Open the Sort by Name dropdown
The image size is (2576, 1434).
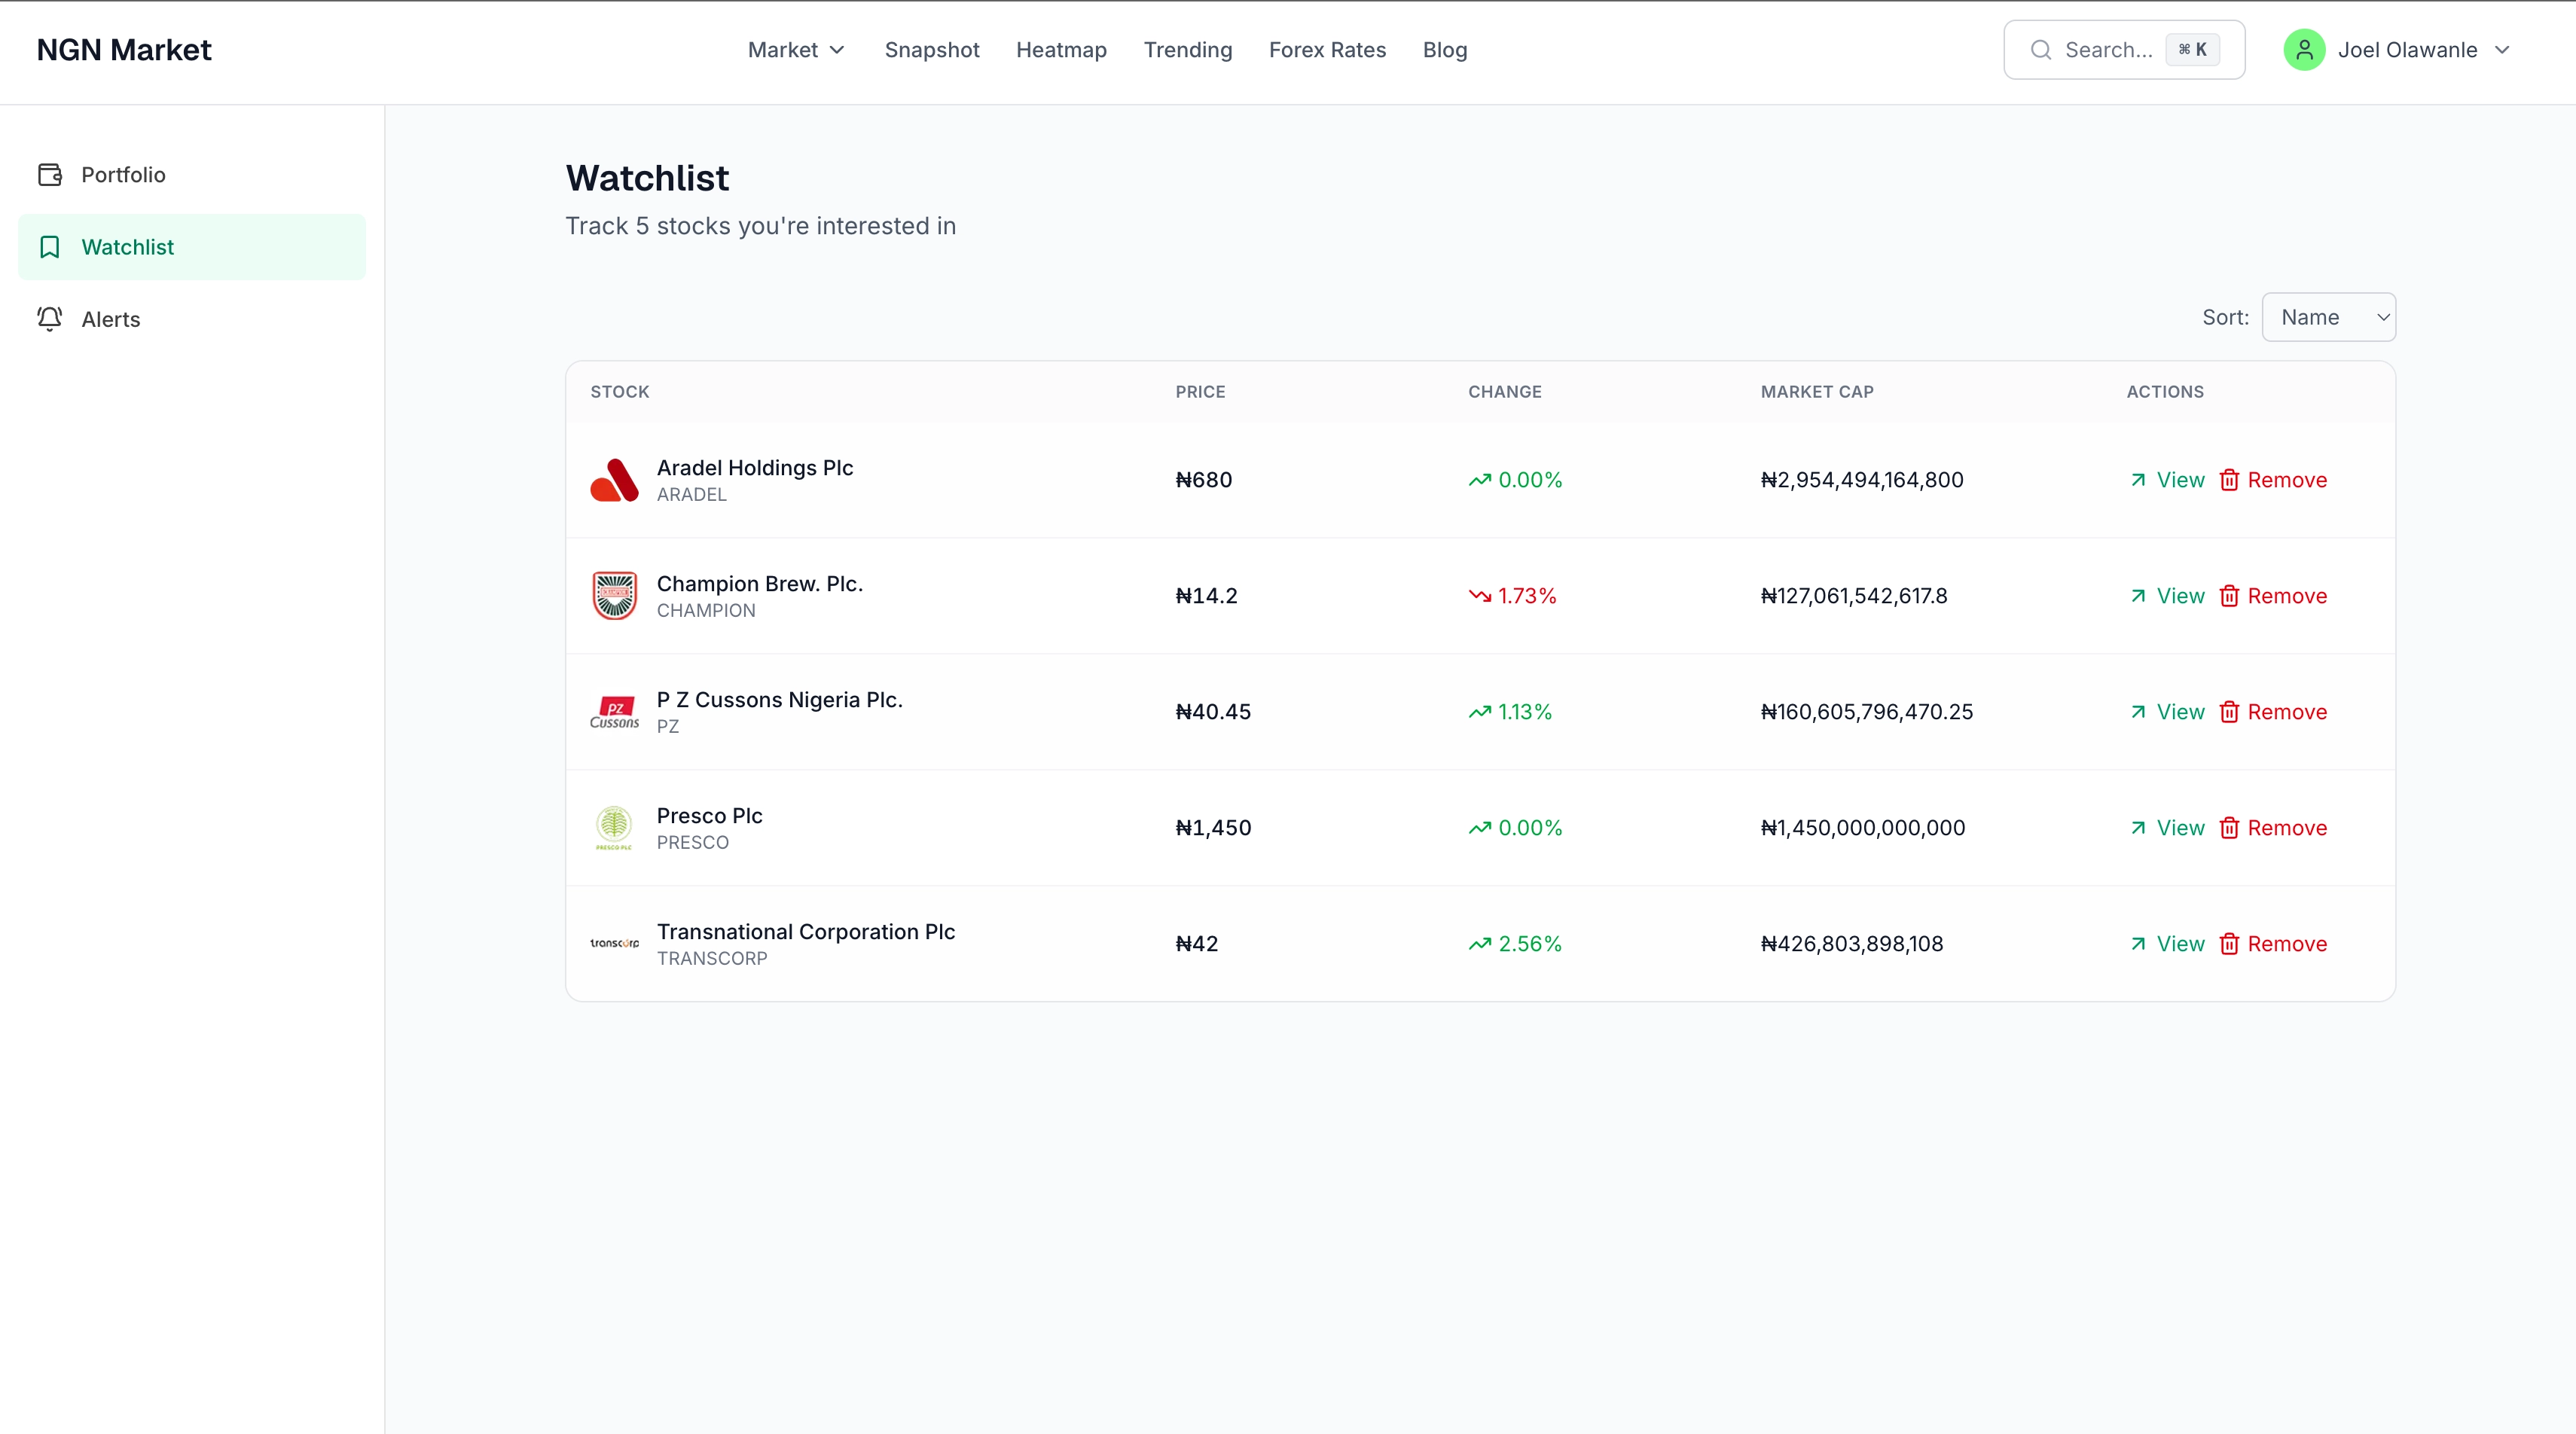click(2330, 317)
